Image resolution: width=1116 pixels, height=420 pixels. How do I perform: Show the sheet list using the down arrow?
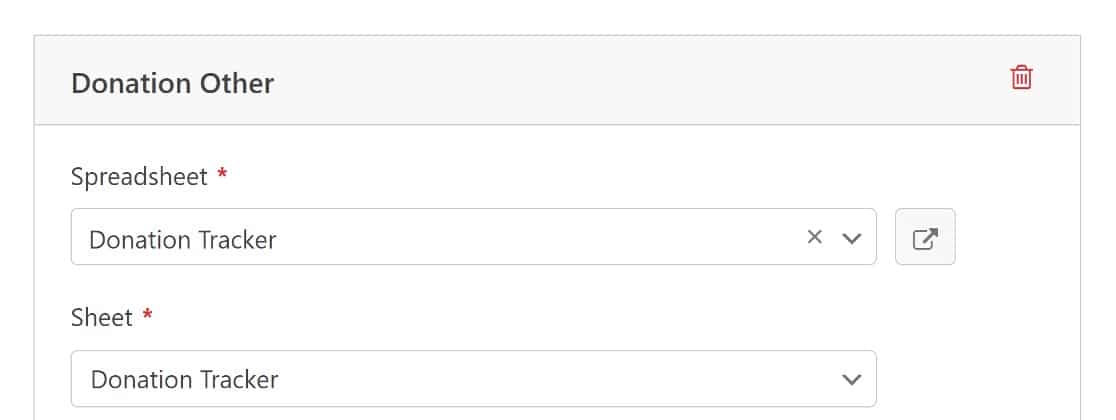pos(852,379)
